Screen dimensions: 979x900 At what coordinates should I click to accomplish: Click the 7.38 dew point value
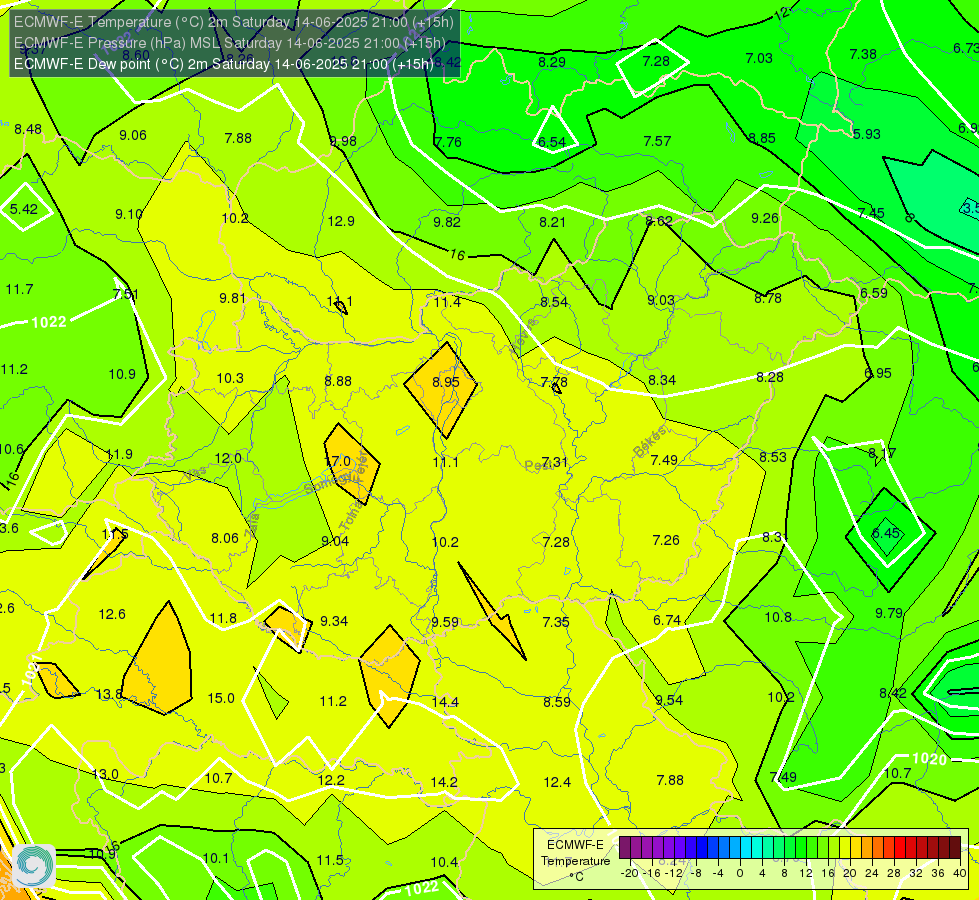(x=863, y=54)
